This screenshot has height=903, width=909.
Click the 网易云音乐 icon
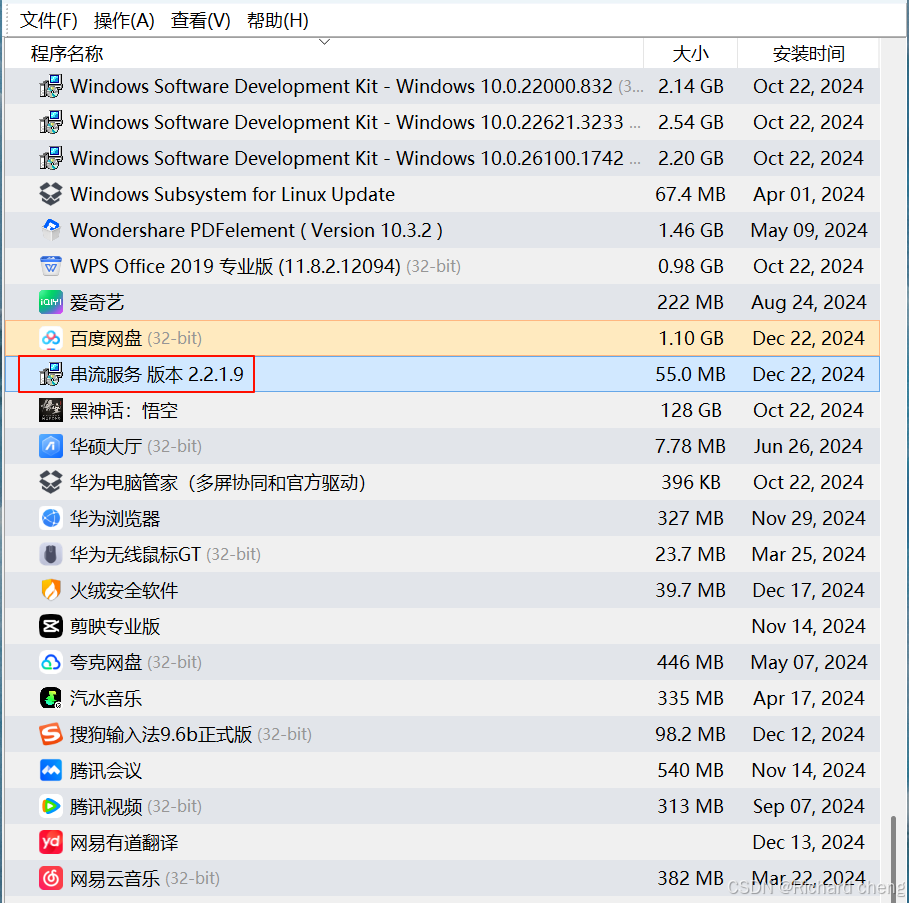pos(51,878)
